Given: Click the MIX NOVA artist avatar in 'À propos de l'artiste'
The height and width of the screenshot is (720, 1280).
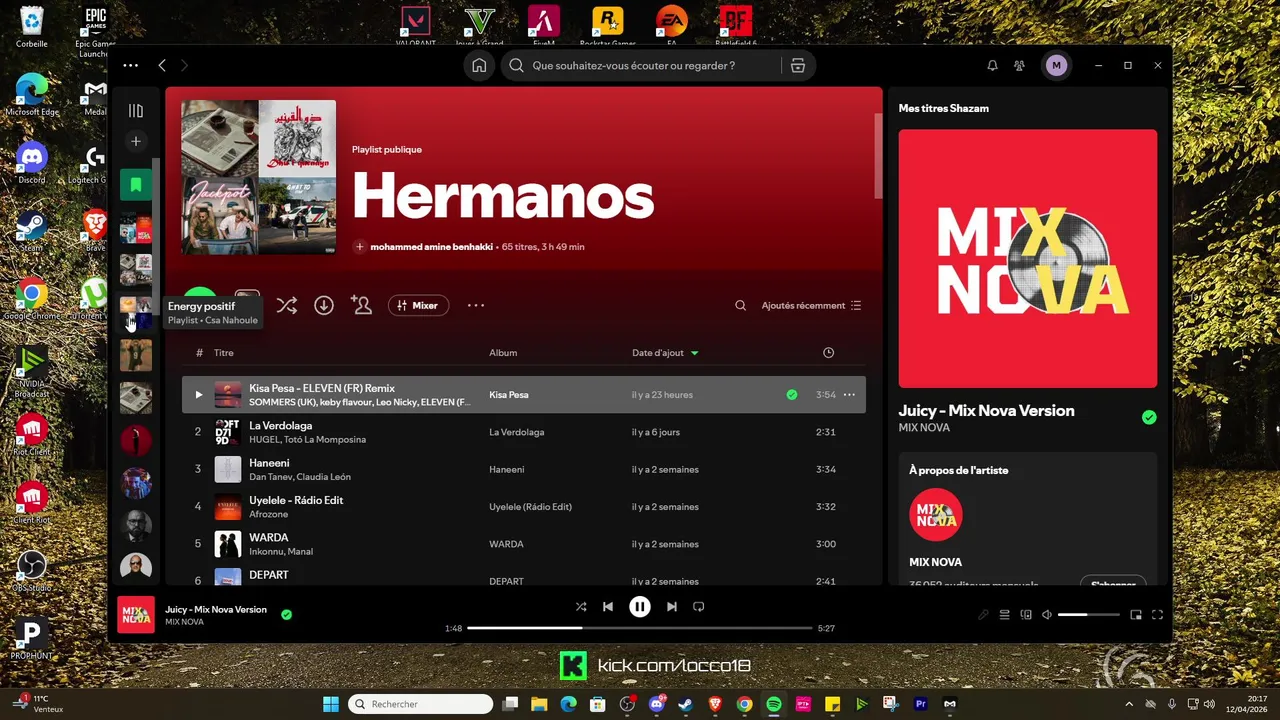Looking at the screenshot, I should pos(936,514).
